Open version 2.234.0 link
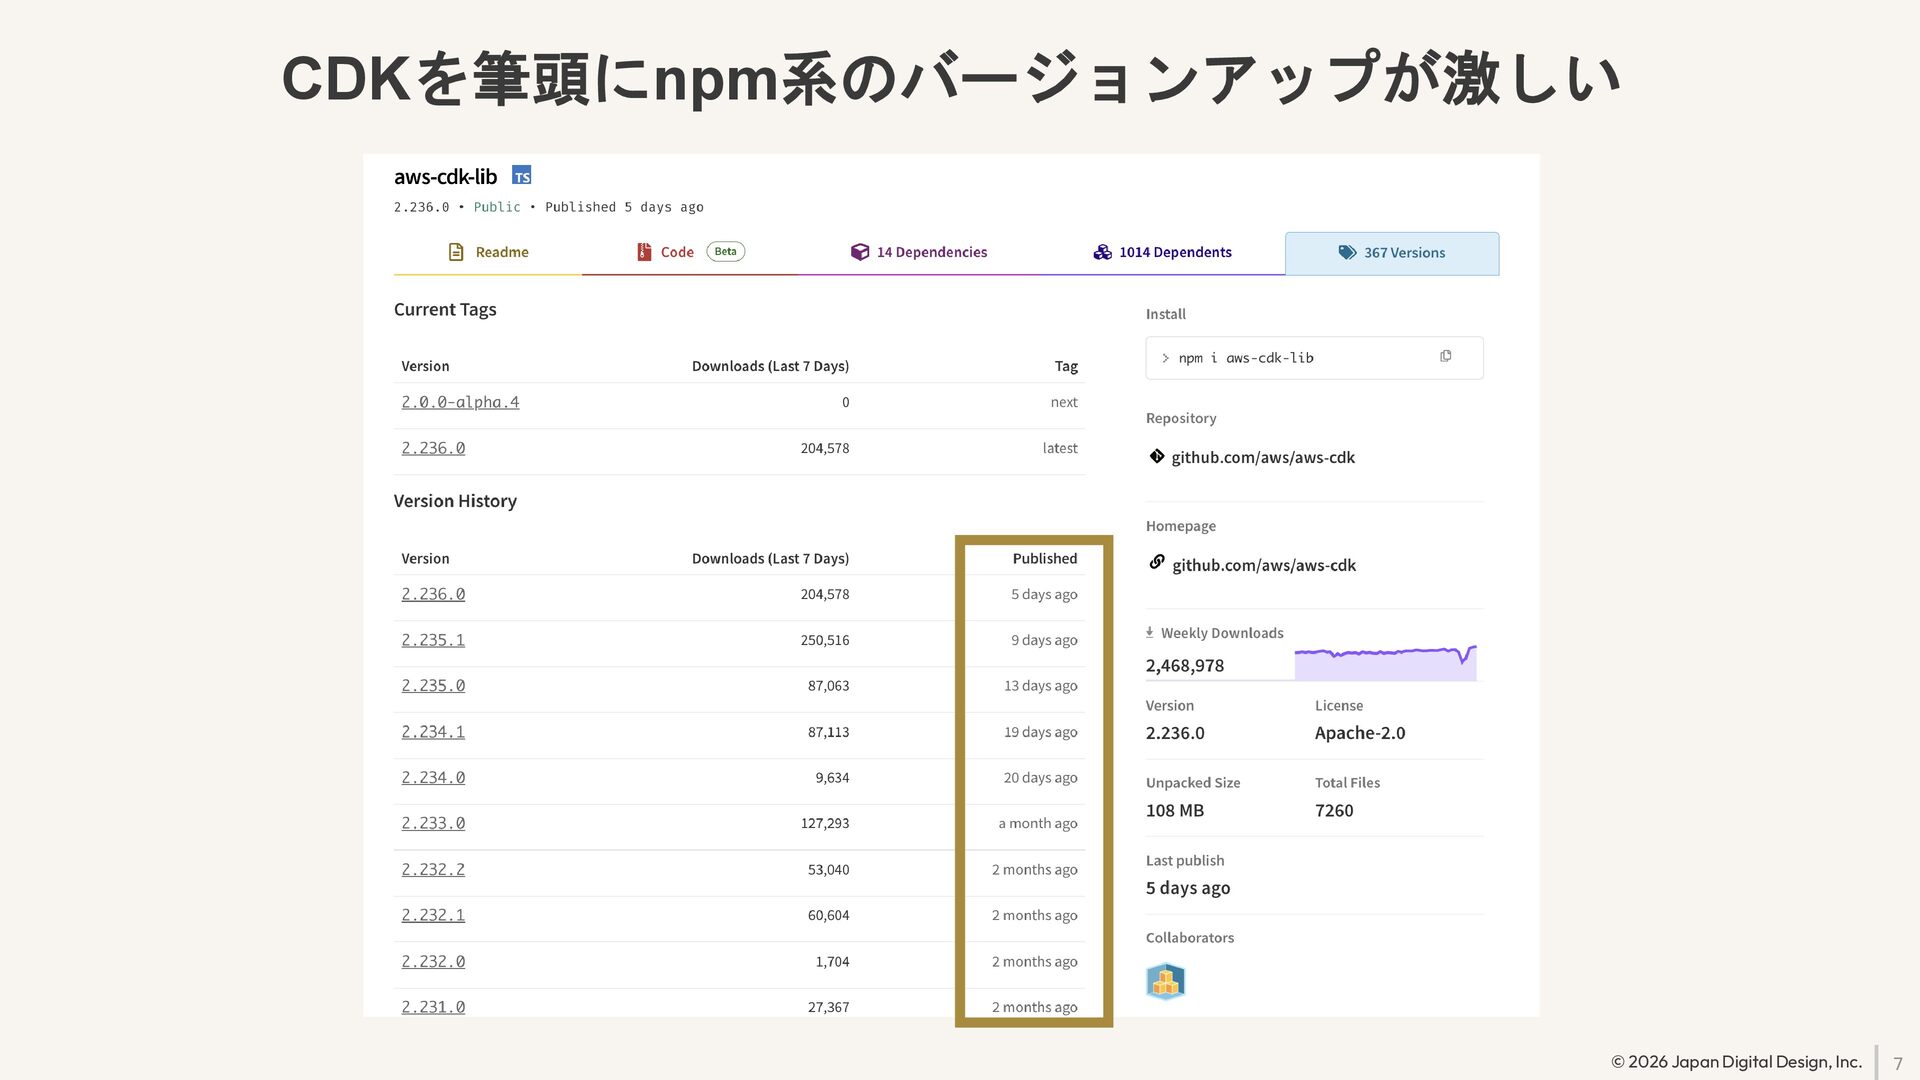1920x1080 pixels. click(433, 778)
